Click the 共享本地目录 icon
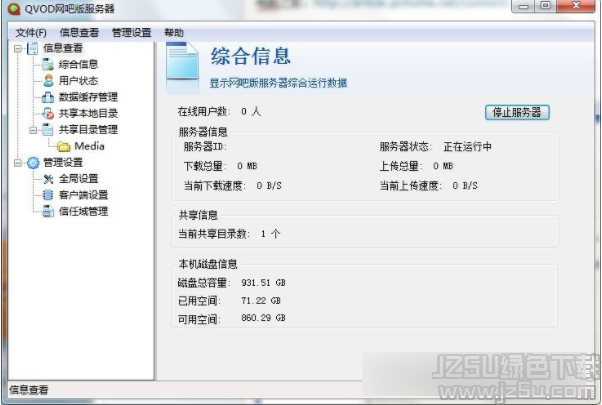The height and width of the screenshot is (405, 602). pos(48,113)
